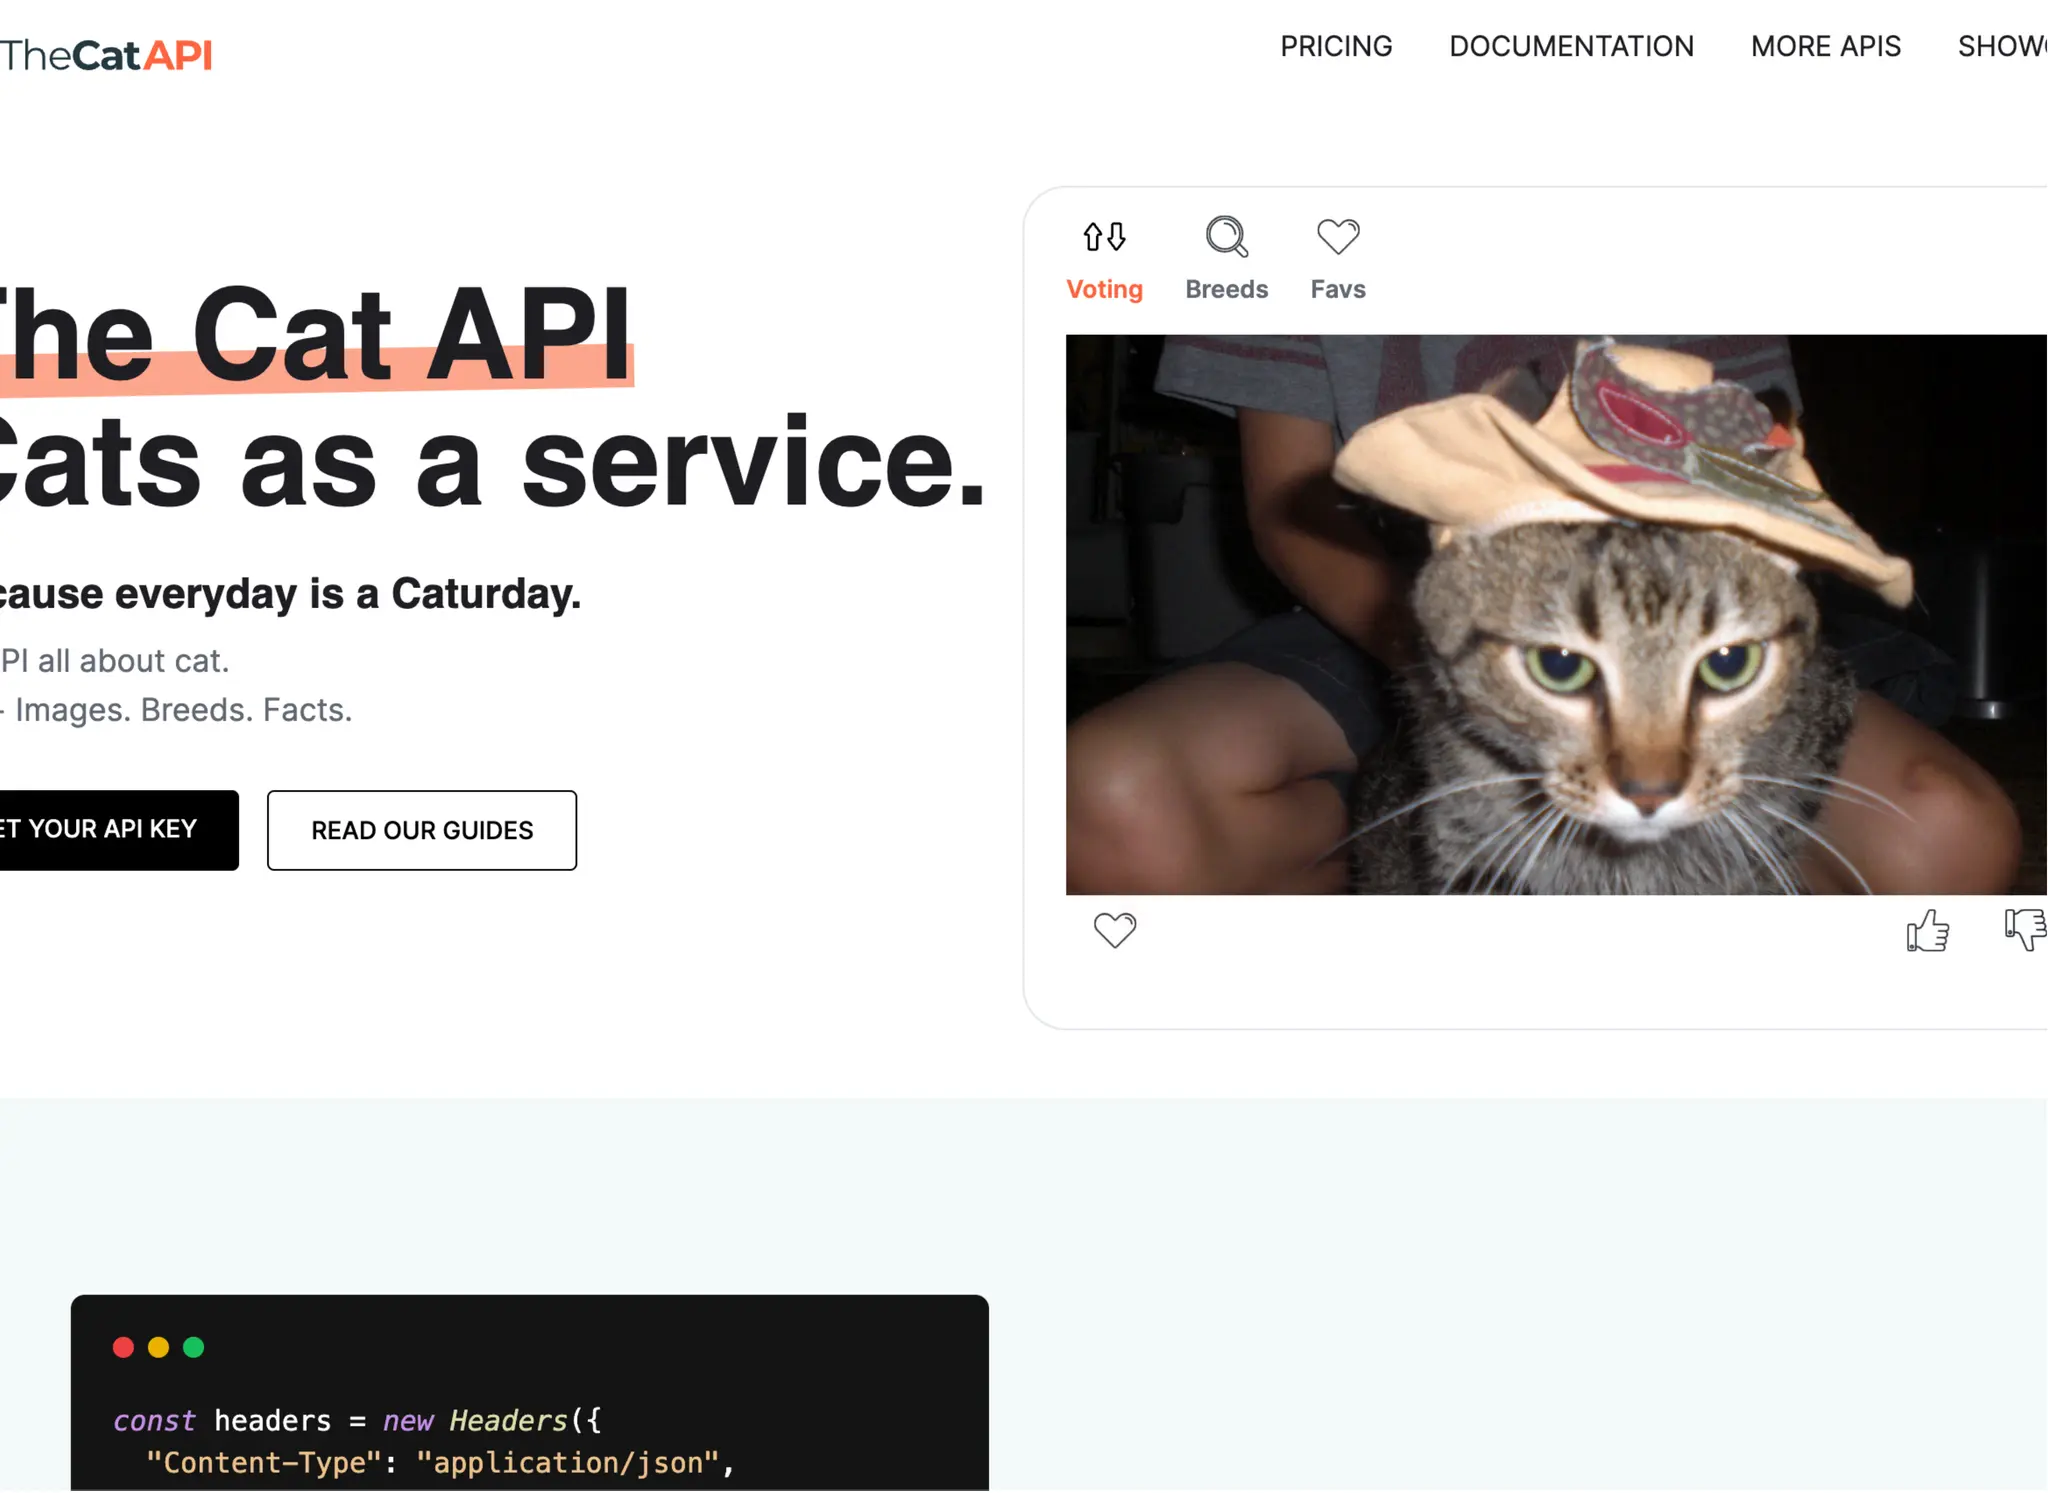This screenshot has width=2048, height=1493.
Task: Click the Read Our Guides button
Action: click(421, 830)
